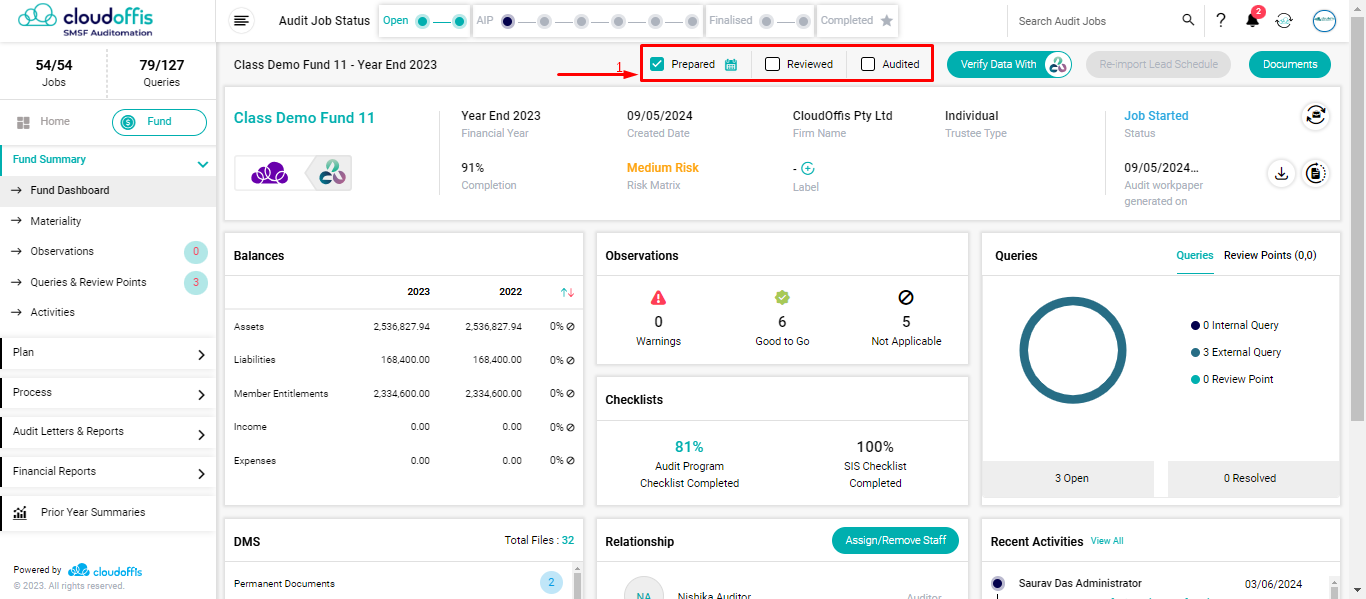
Task: Open notifications bell icon
Action: coord(1252,20)
